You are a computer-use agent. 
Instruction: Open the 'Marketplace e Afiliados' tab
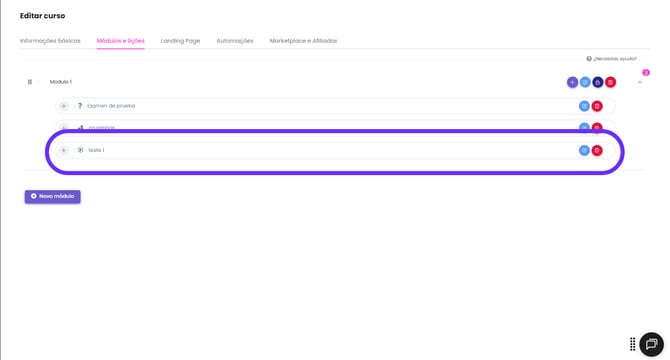(303, 41)
